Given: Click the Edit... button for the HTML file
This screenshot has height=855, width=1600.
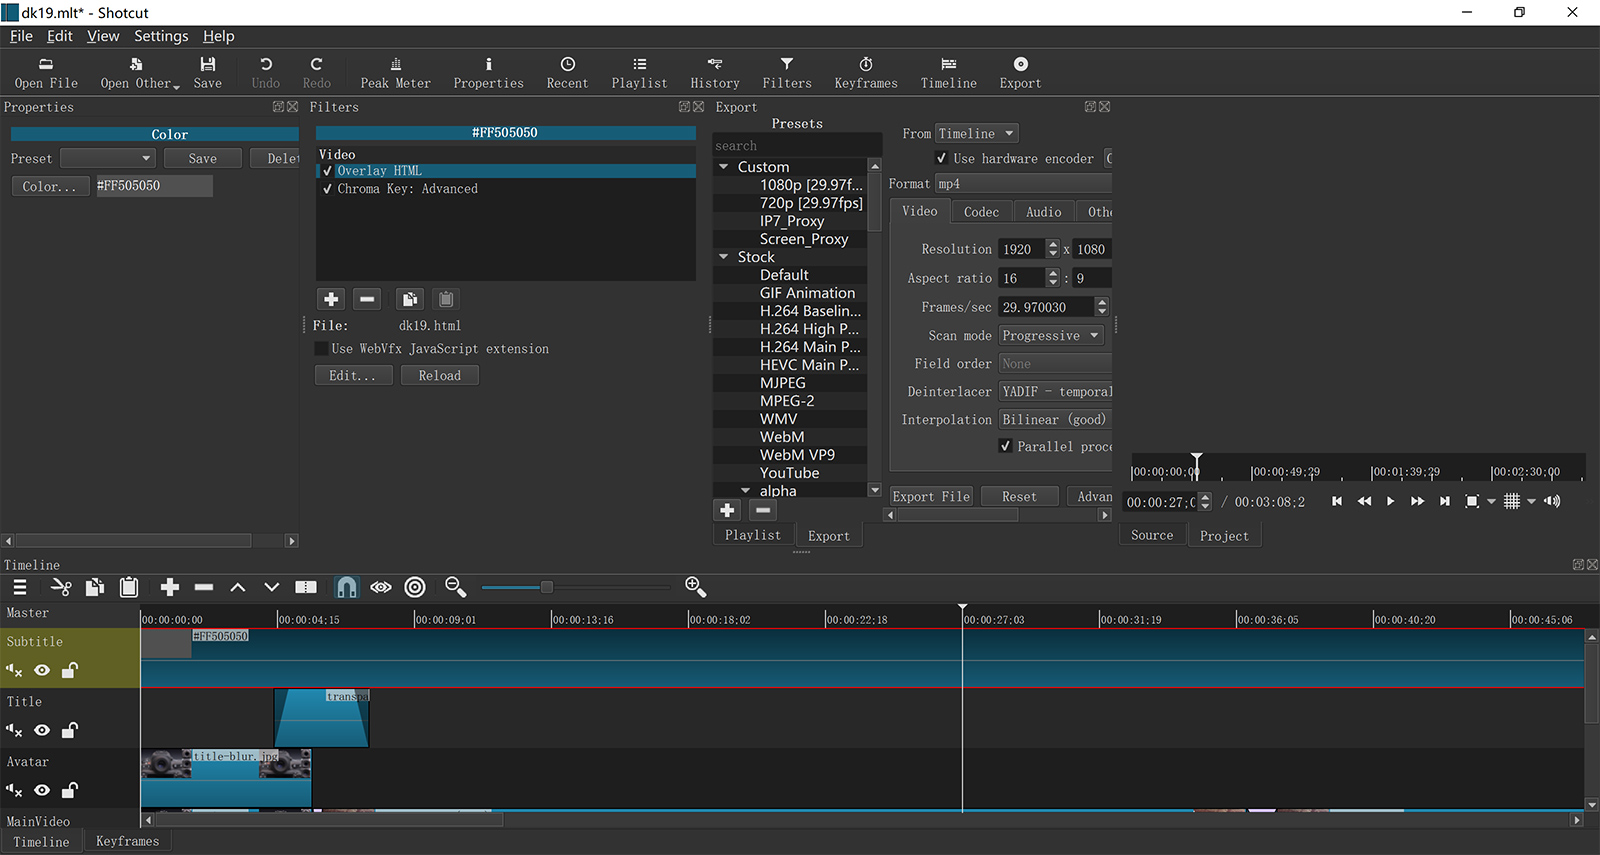Looking at the screenshot, I should click(x=353, y=376).
